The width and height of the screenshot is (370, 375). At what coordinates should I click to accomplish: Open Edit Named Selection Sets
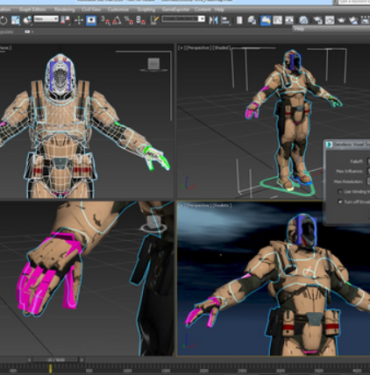pyautogui.click(x=154, y=20)
